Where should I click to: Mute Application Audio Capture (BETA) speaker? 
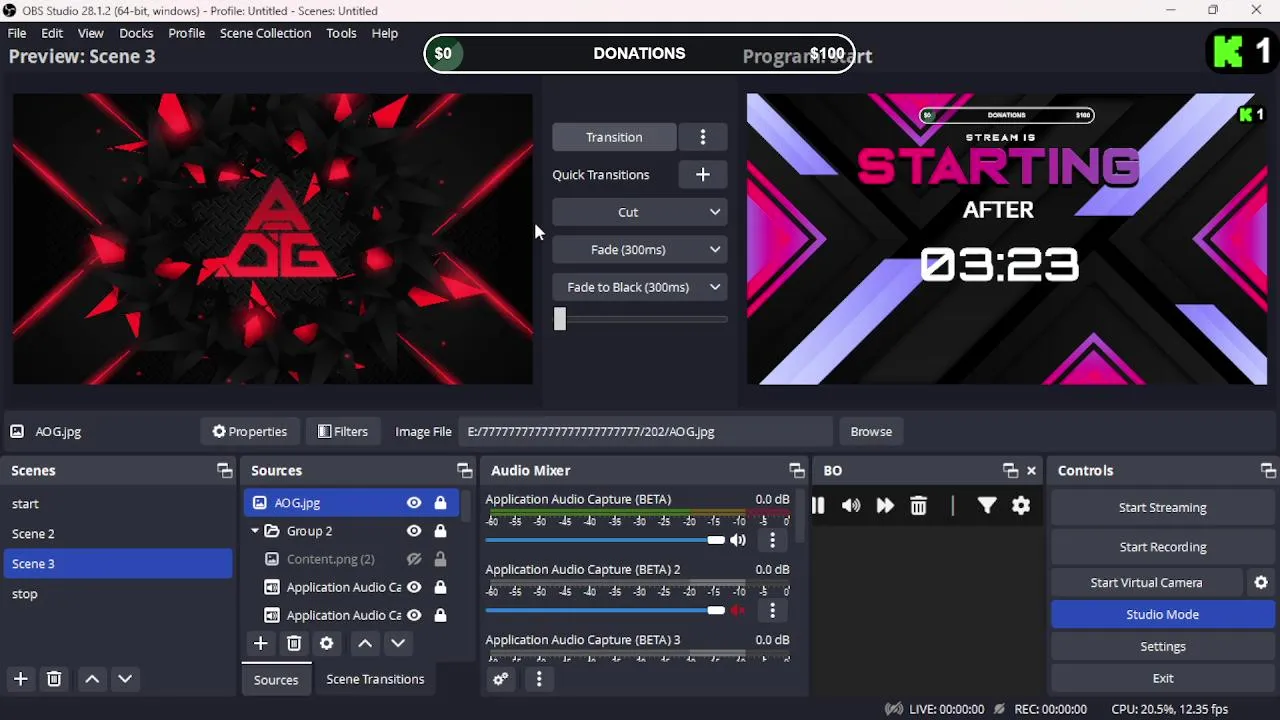(x=738, y=540)
